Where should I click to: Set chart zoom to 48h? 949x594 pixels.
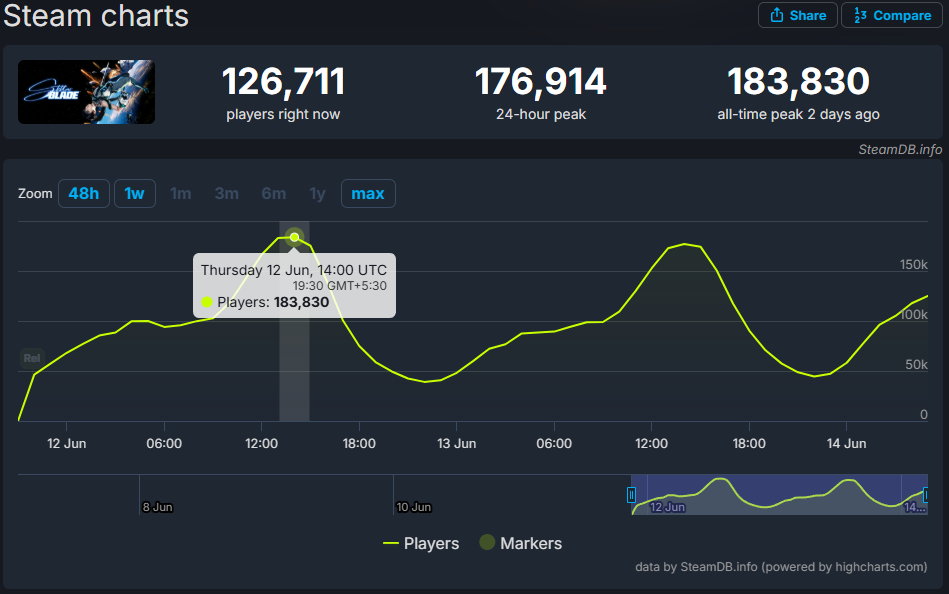pos(84,194)
